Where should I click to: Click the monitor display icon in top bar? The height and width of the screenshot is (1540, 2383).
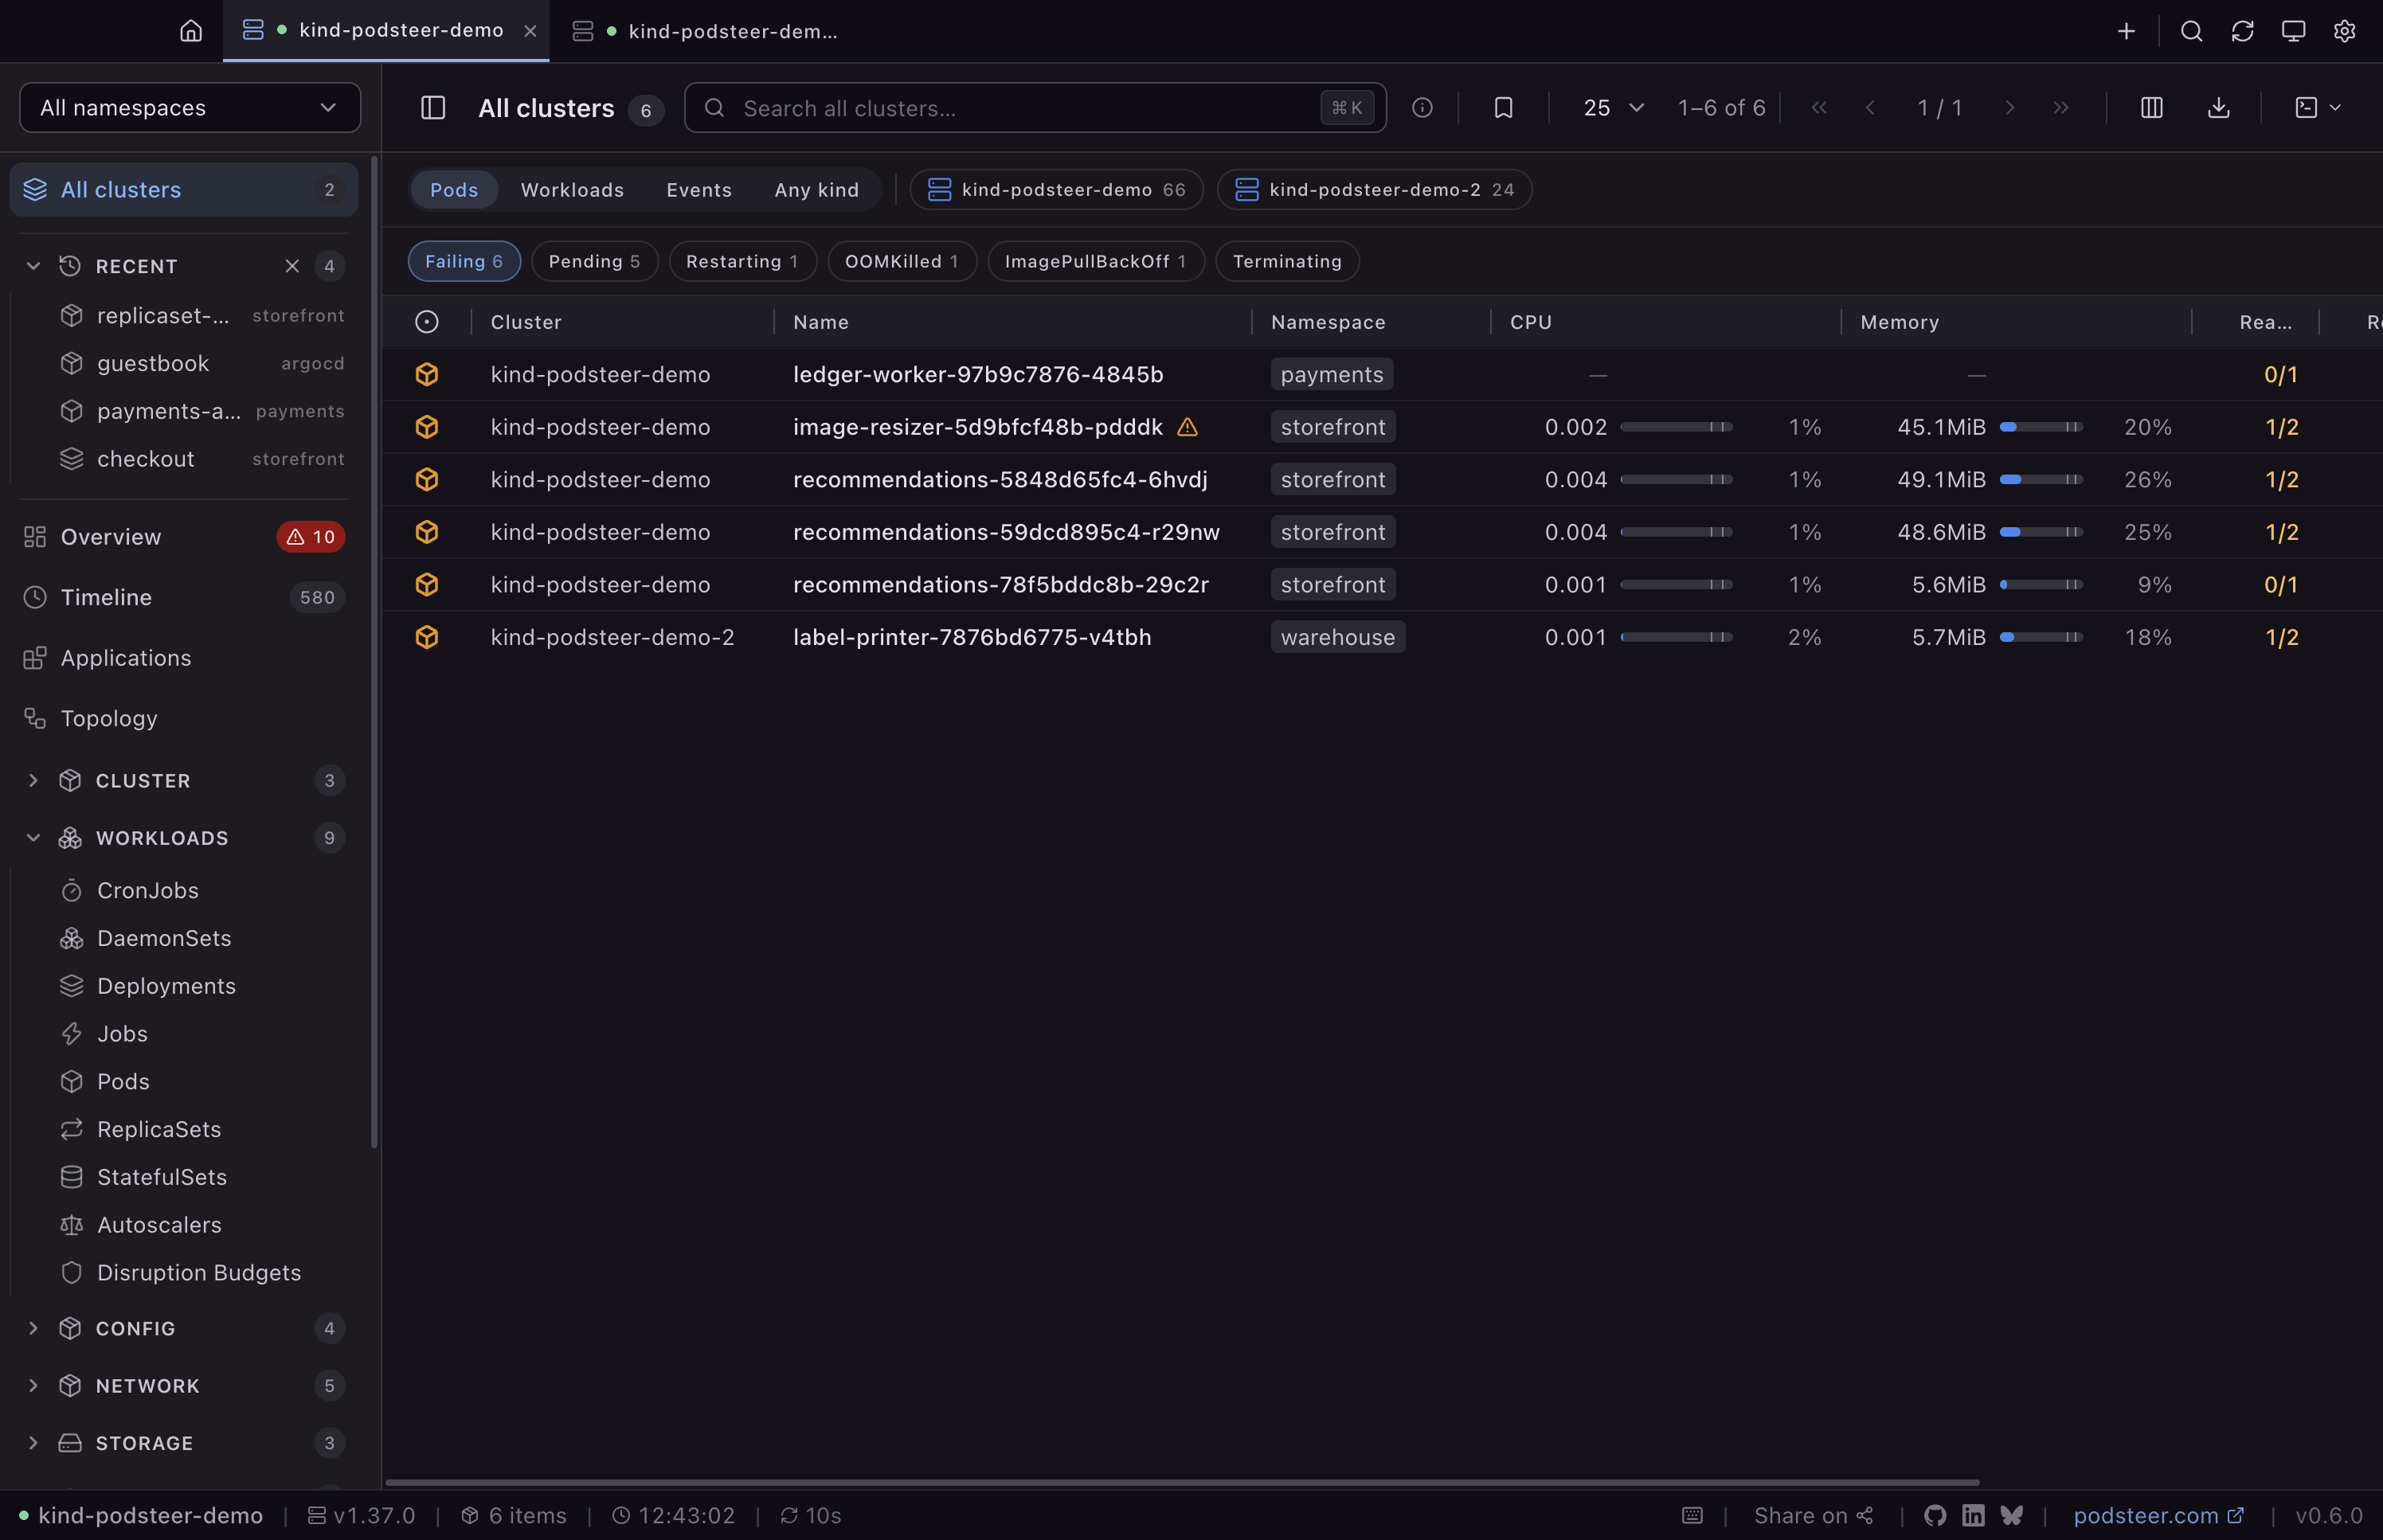click(x=2293, y=31)
